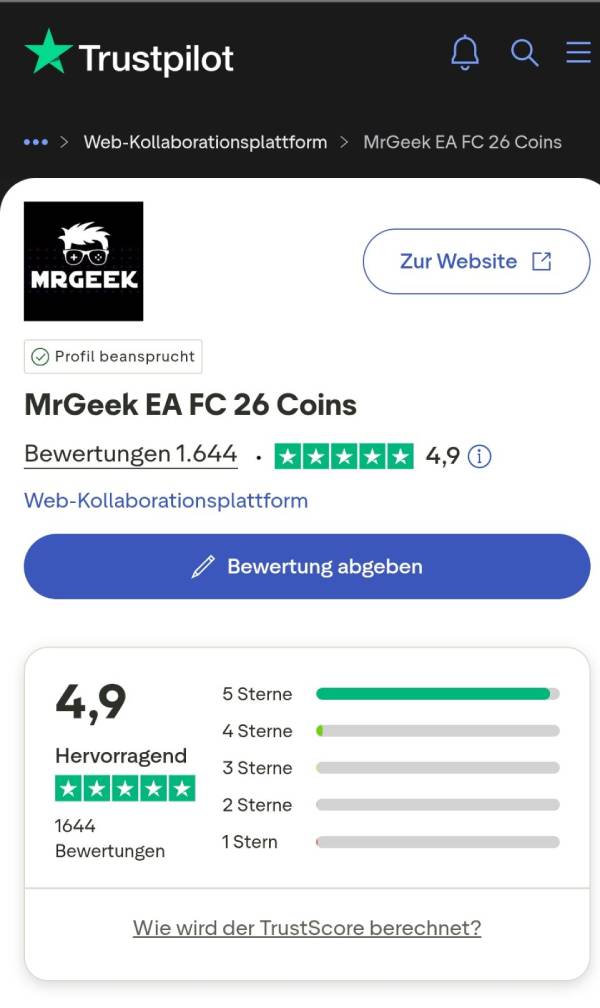This screenshot has width=600, height=1008.
Task: Open the hamburger navigation menu
Action: [x=578, y=53]
